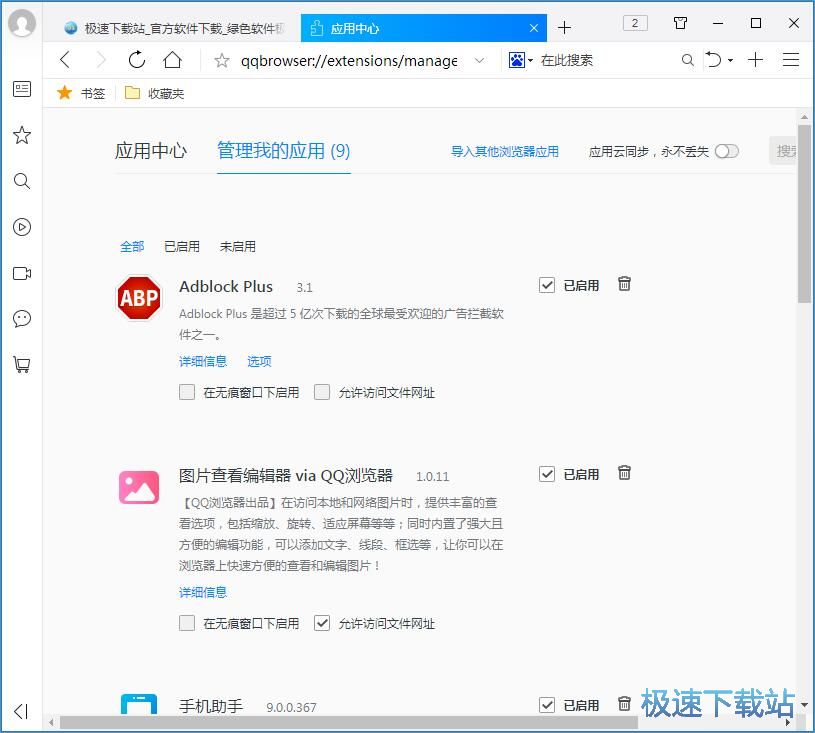
Task: Select 管理我的应用 (9) tab
Action: 284,151
